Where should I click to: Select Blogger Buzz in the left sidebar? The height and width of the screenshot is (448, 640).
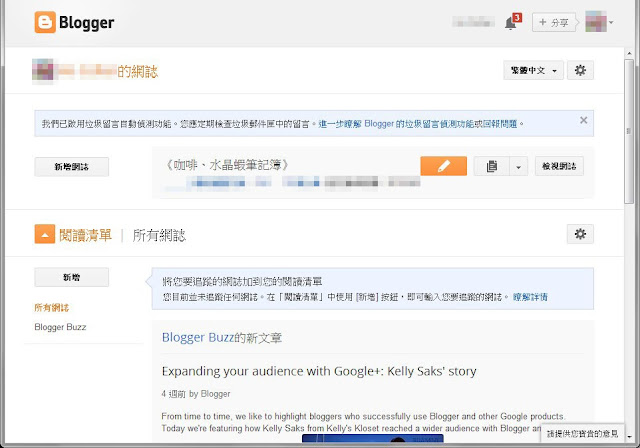click(x=60, y=327)
